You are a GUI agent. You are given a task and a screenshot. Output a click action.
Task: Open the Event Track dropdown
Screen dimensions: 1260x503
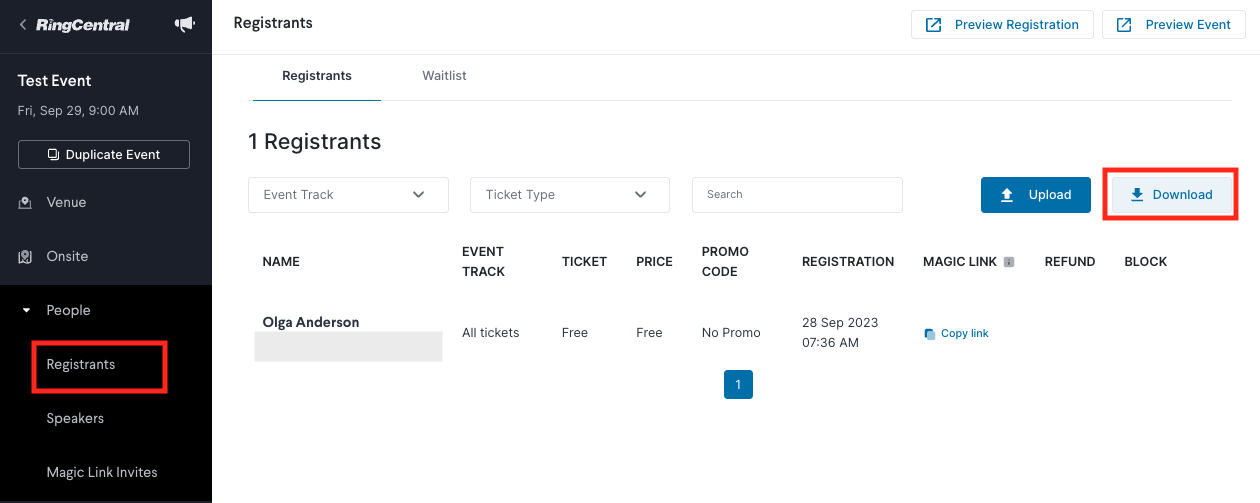click(x=348, y=195)
